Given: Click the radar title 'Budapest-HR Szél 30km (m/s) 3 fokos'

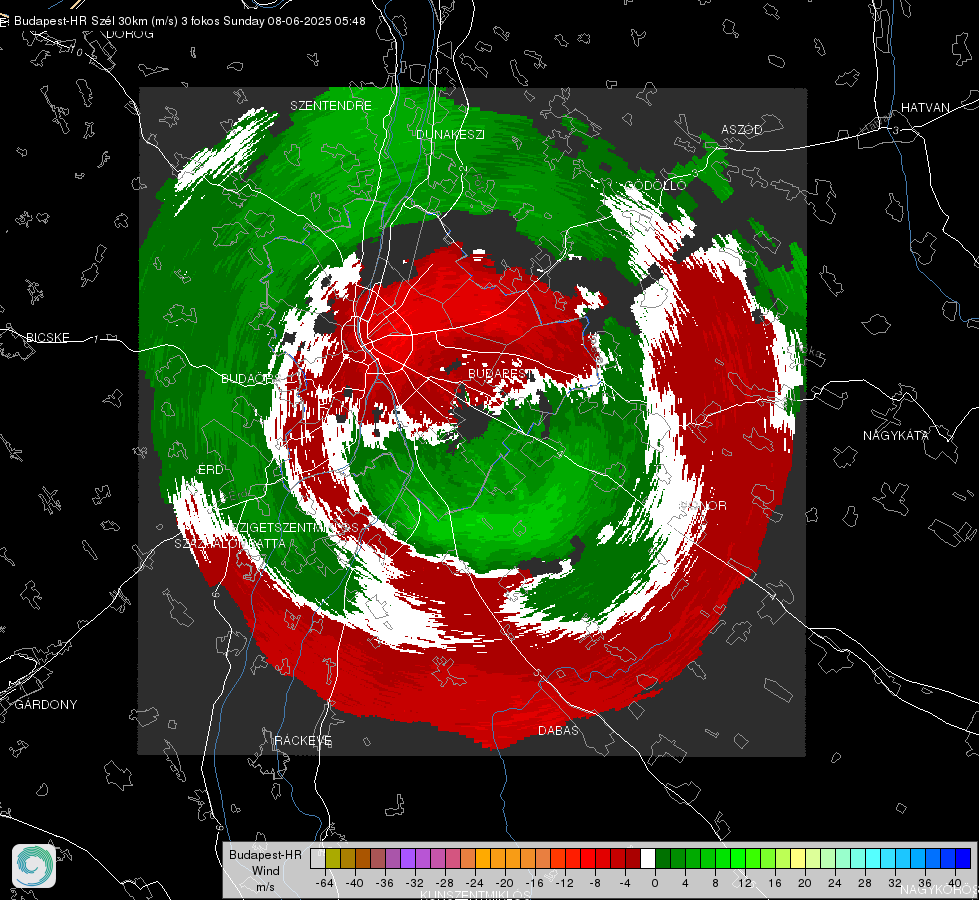Looking at the screenshot, I should point(117,21).
